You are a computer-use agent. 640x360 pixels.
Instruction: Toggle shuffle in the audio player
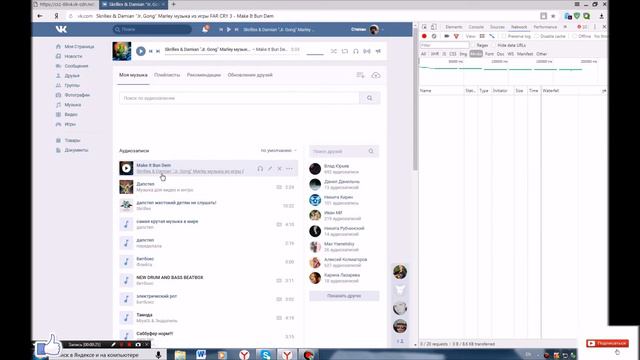click(334, 51)
